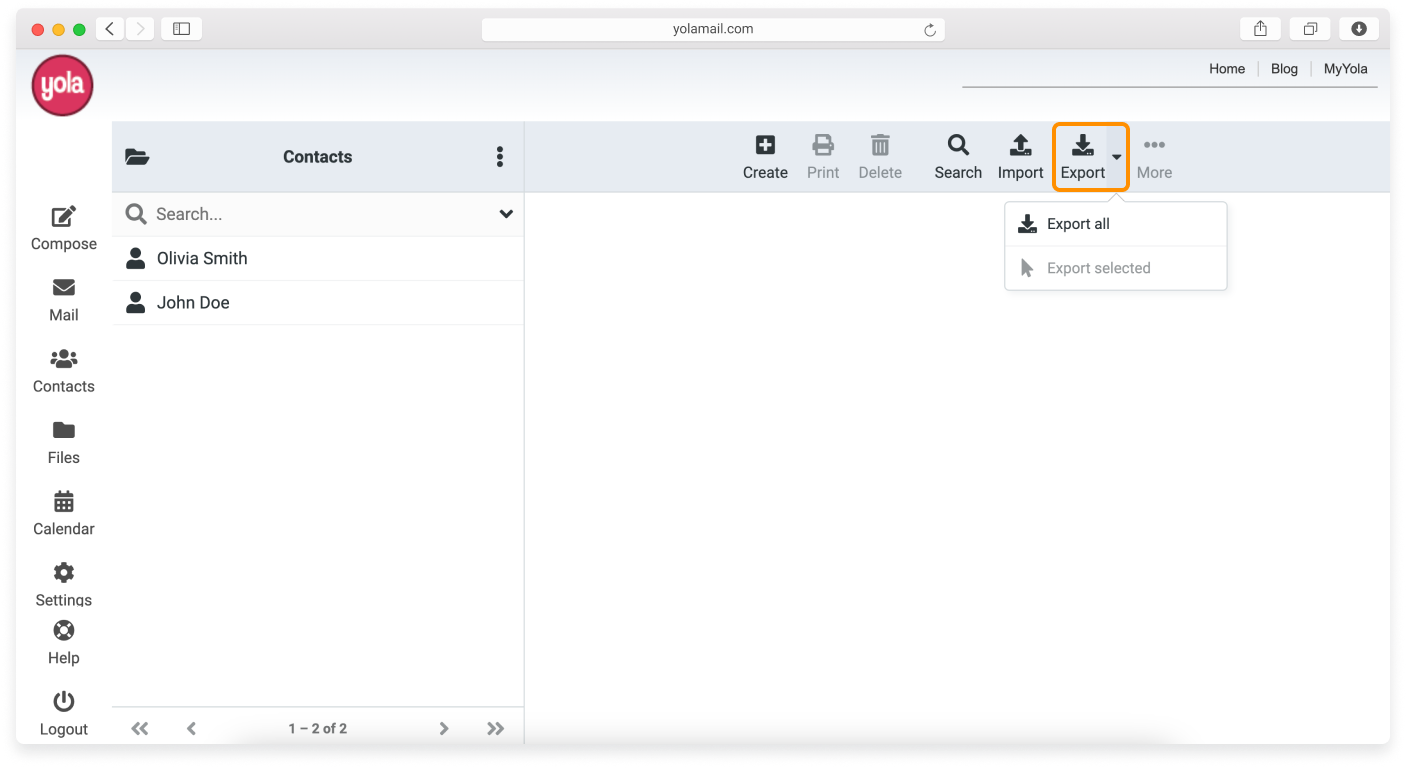This screenshot has width=1406, height=768.
Task: Go to the Mail section
Action: [x=63, y=300]
